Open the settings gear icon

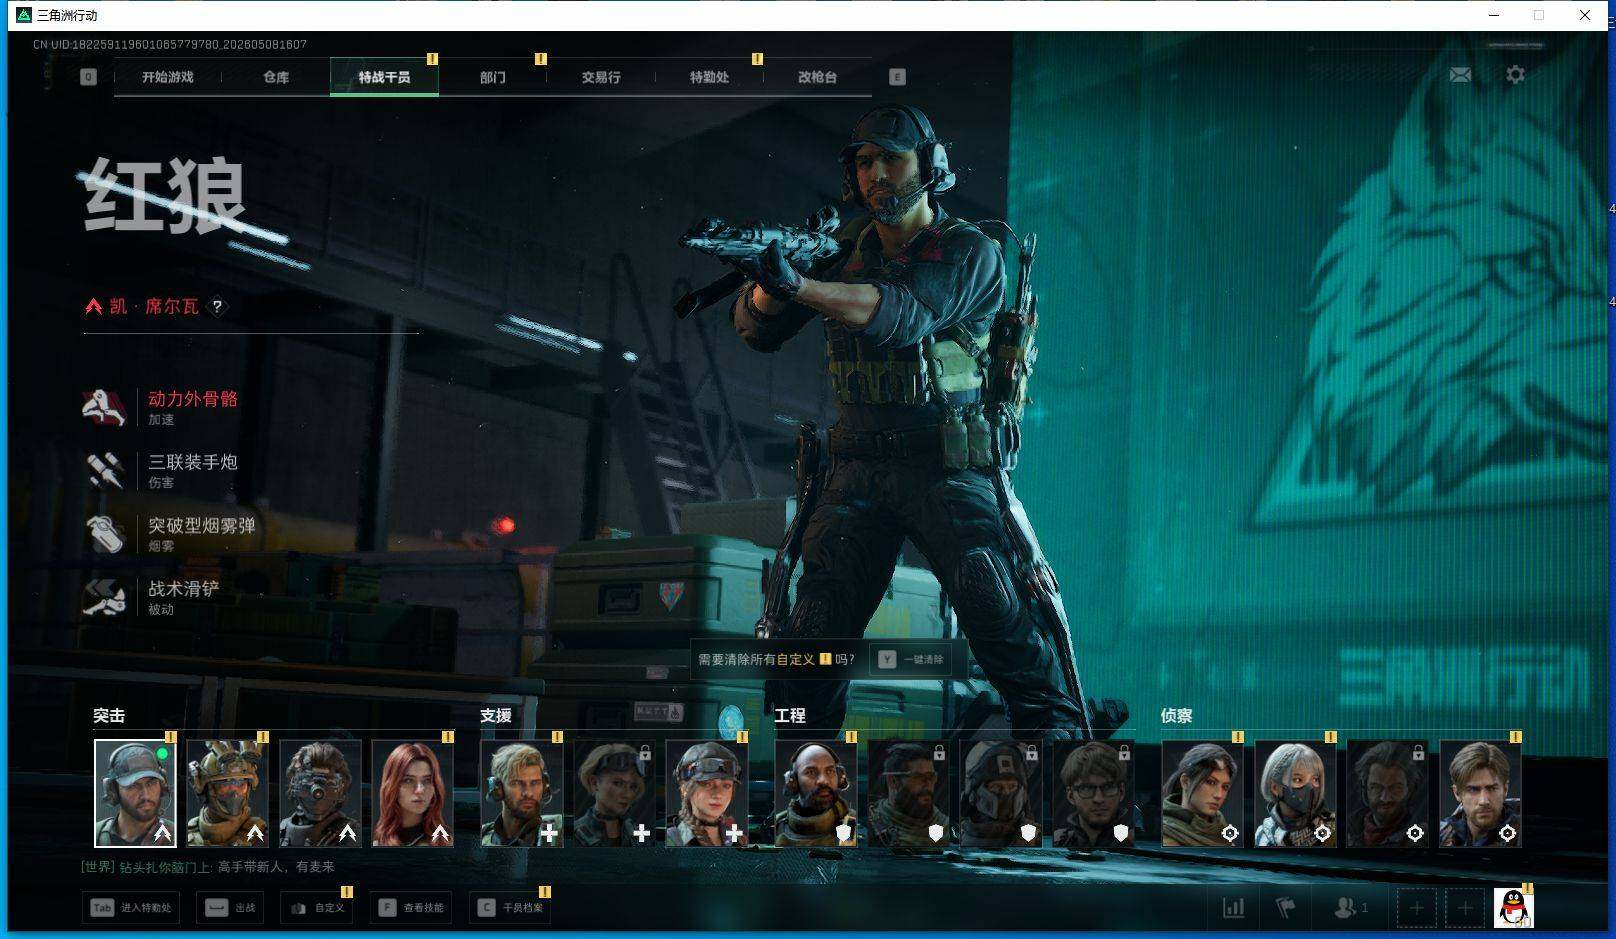(1515, 75)
